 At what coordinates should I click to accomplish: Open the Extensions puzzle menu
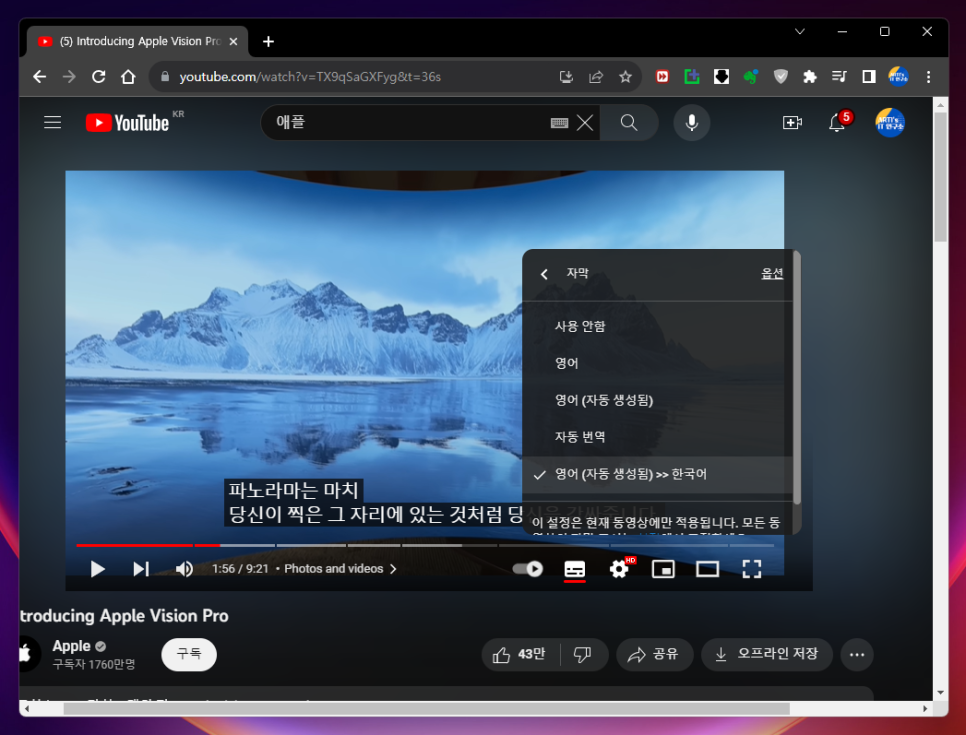(x=810, y=76)
